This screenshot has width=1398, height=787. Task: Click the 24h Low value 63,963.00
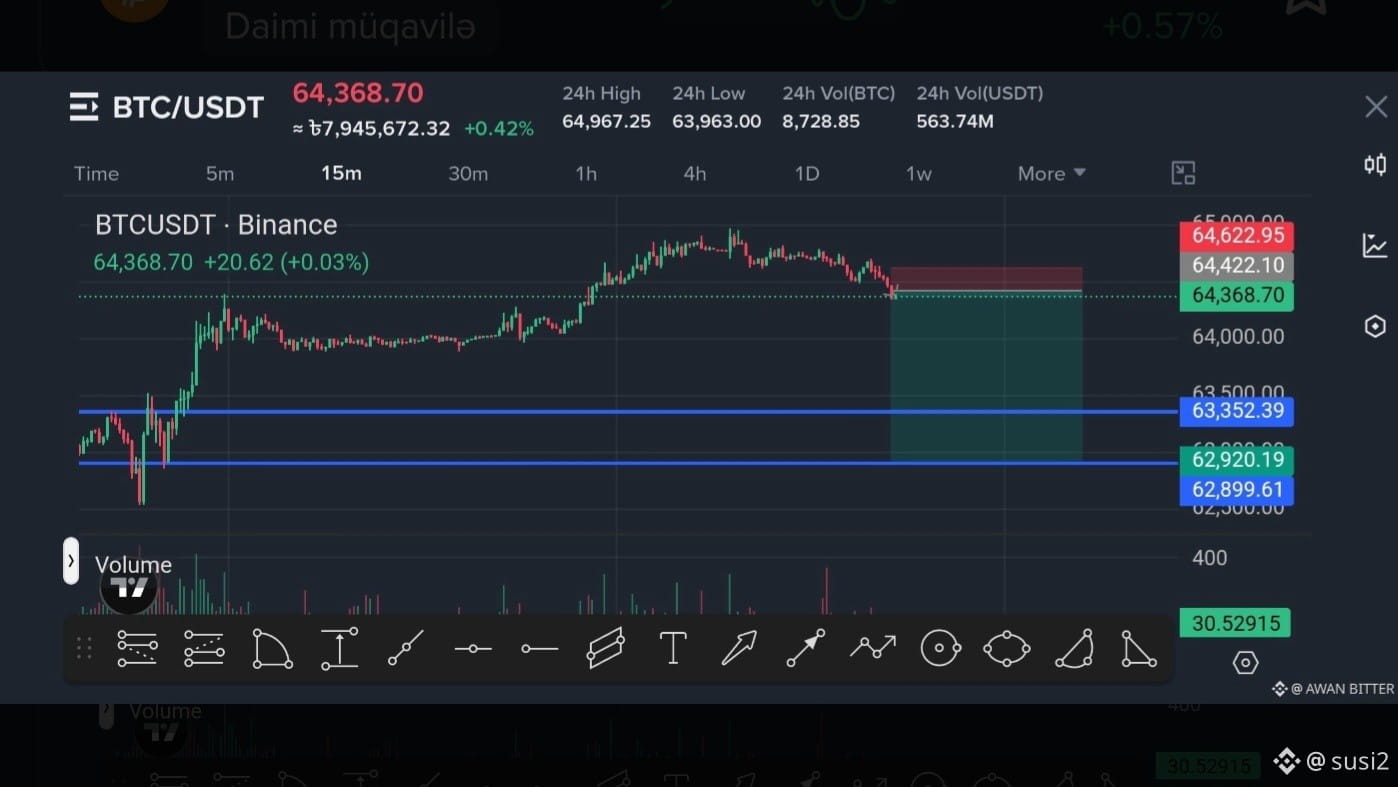[x=716, y=122]
